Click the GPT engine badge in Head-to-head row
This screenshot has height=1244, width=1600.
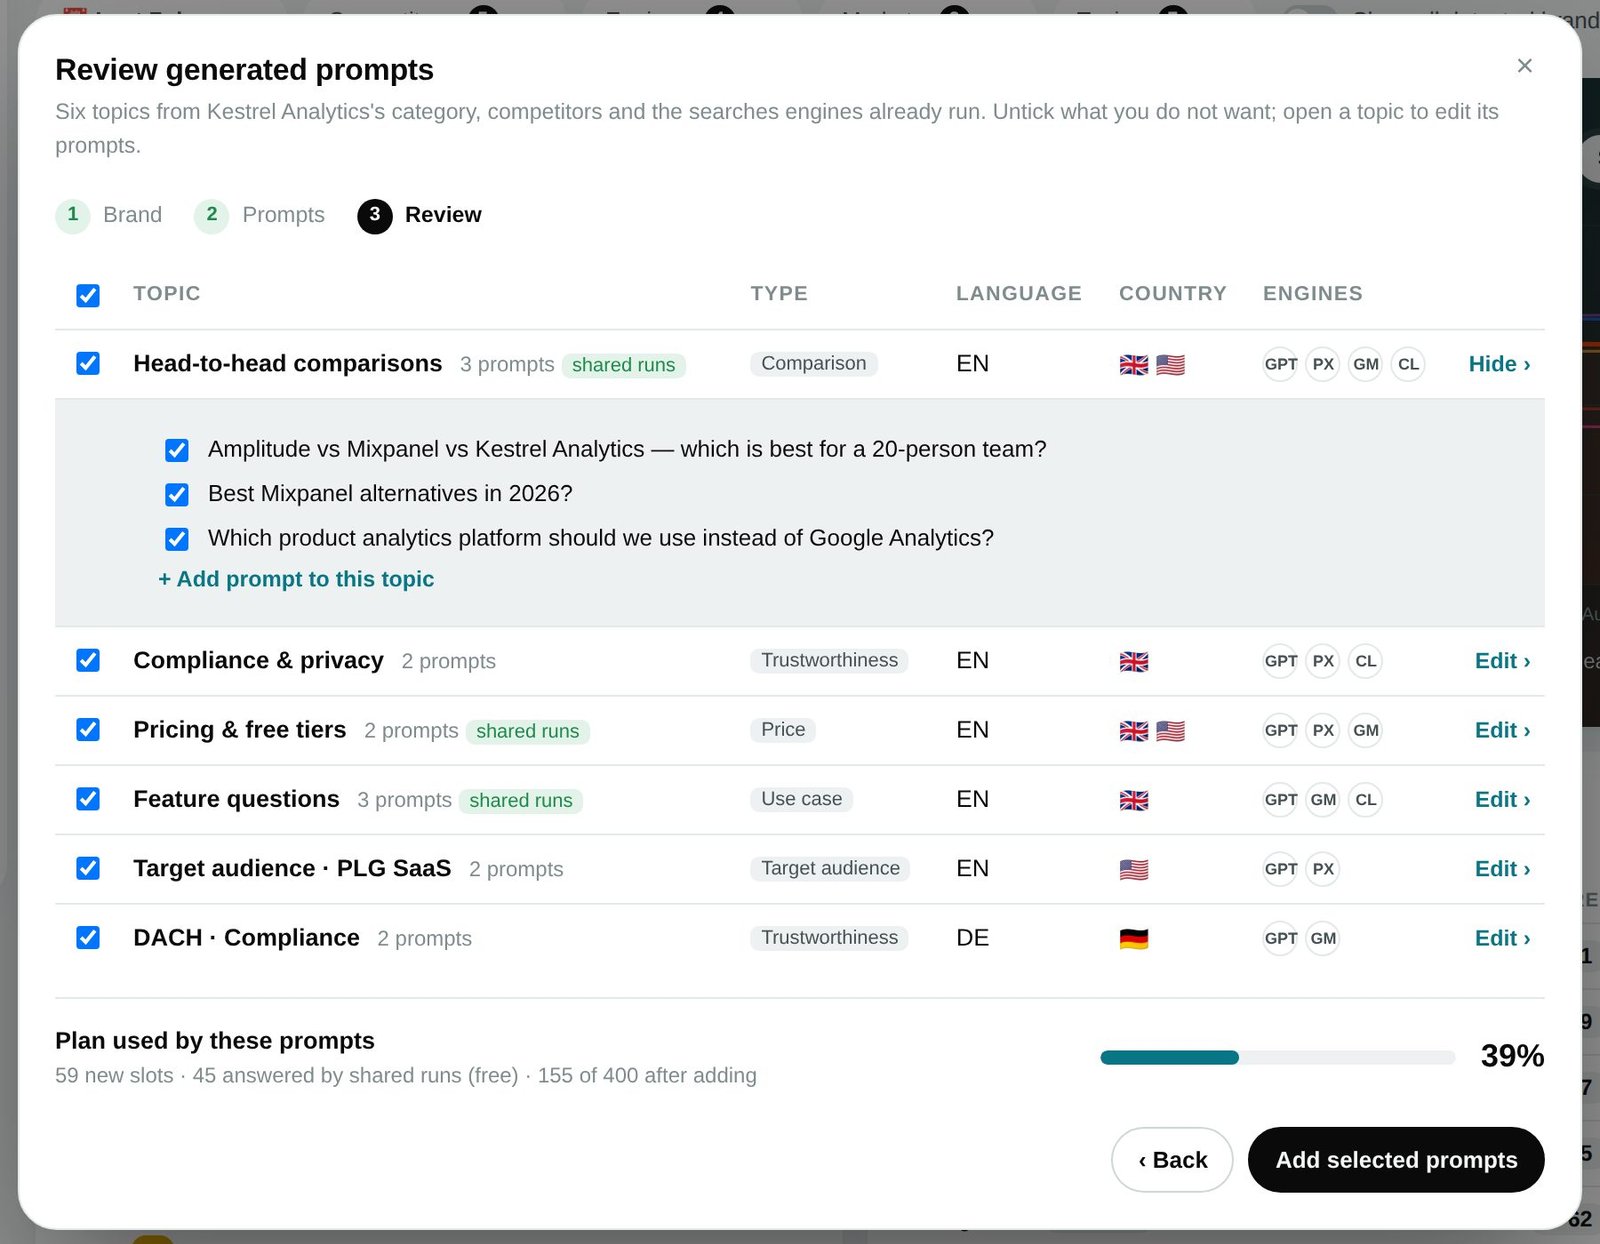tap(1280, 364)
